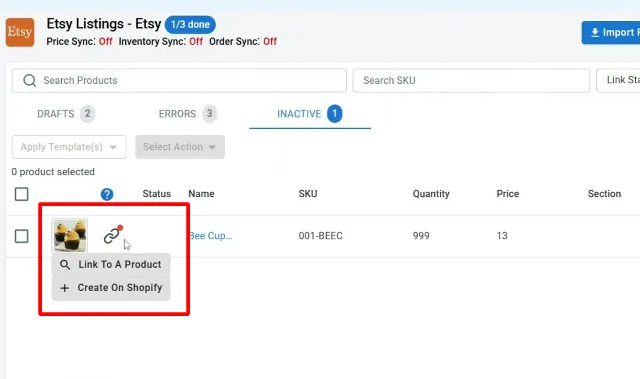Focus the Search SKU input field

tap(471, 80)
